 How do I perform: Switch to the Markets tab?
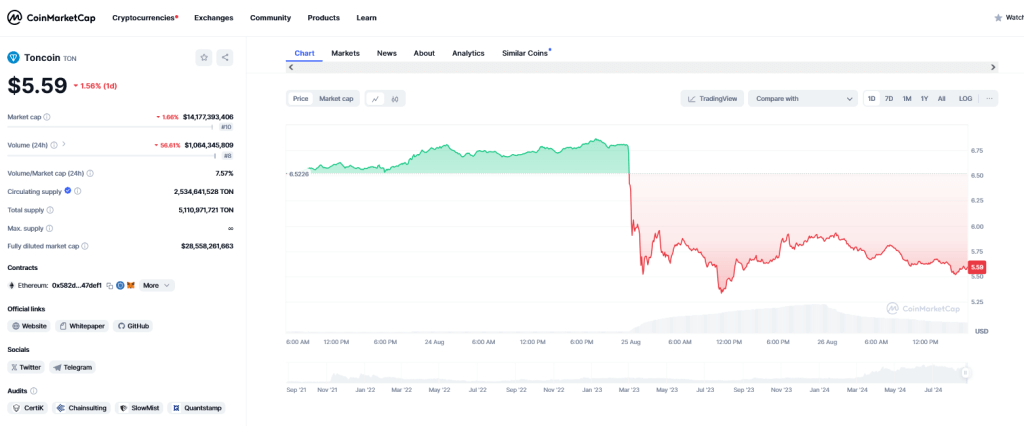pyautogui.click(x=345, y=53)
